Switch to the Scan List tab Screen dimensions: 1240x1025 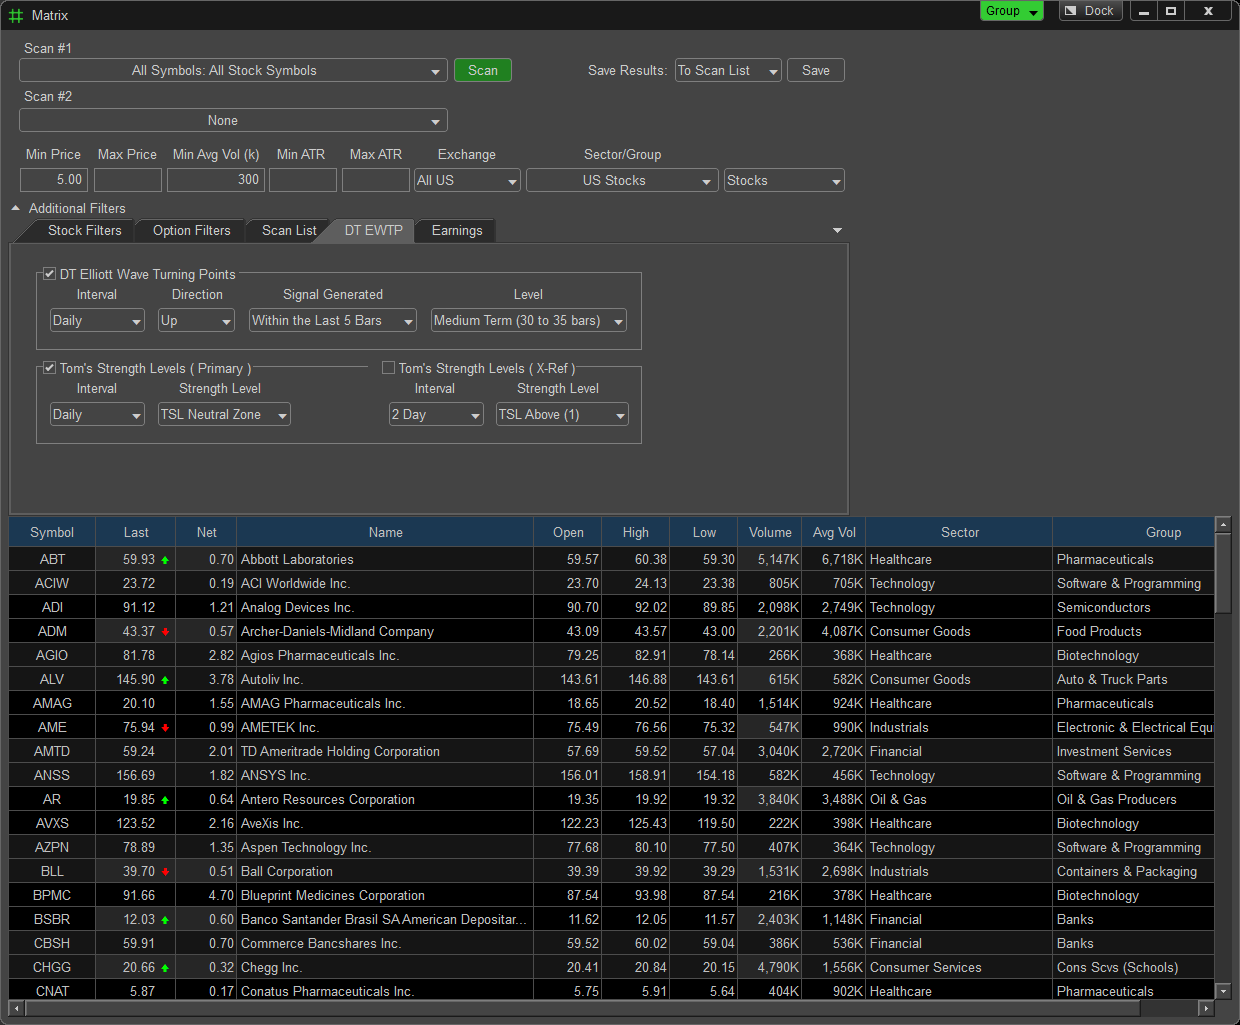point(289,231)
